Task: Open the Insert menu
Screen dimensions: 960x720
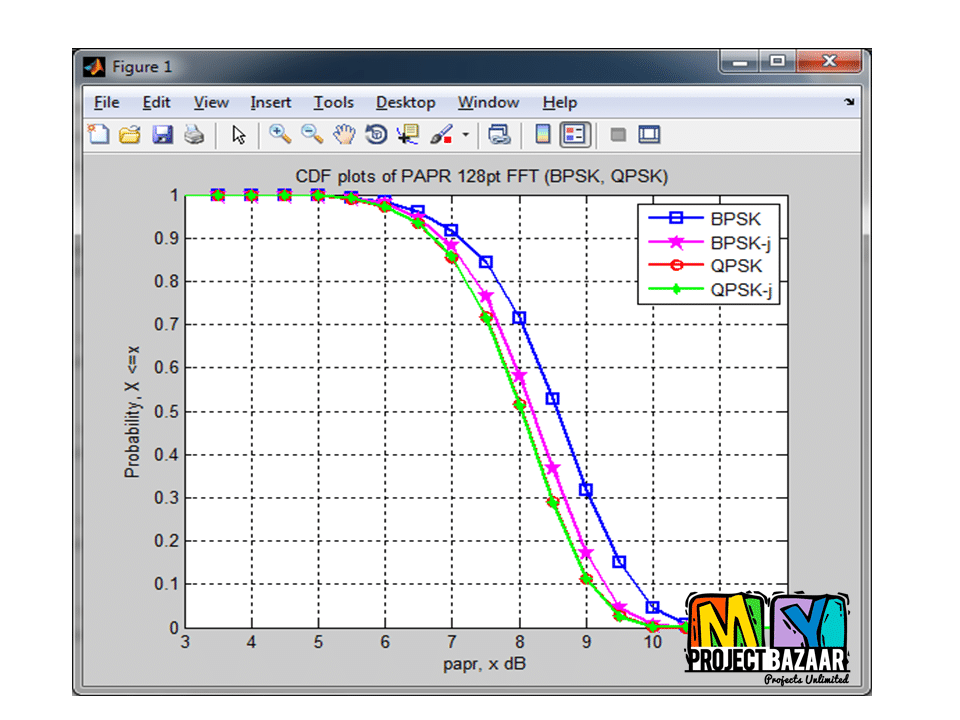Action: (x=270, y=102)
